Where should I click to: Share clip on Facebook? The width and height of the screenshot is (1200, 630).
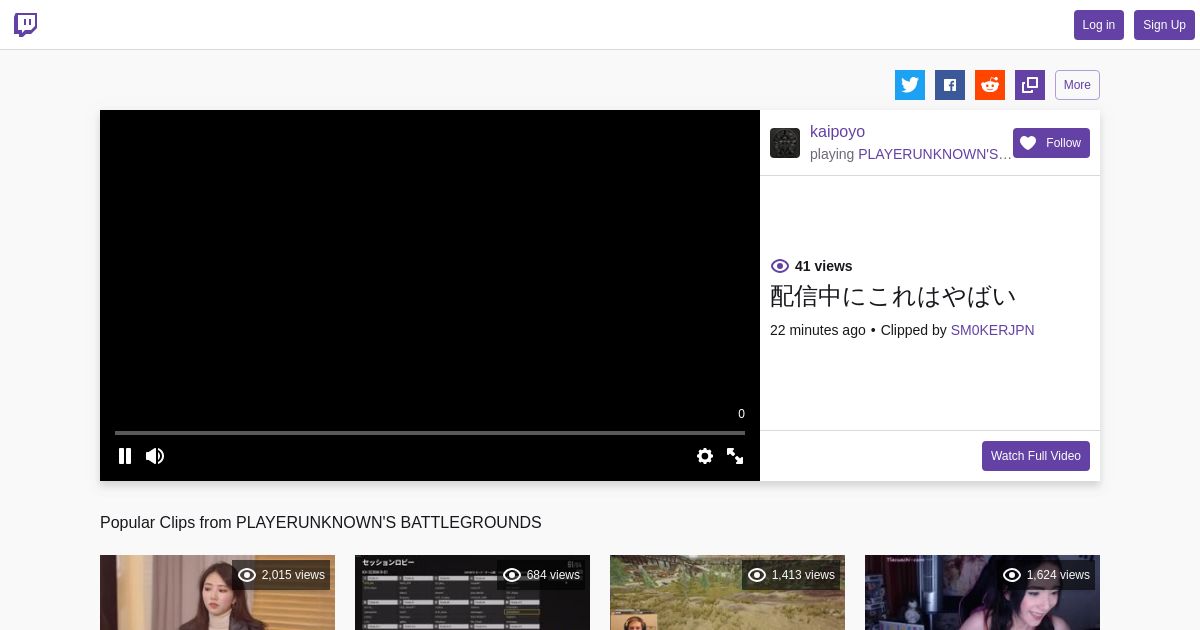point(950,85)
